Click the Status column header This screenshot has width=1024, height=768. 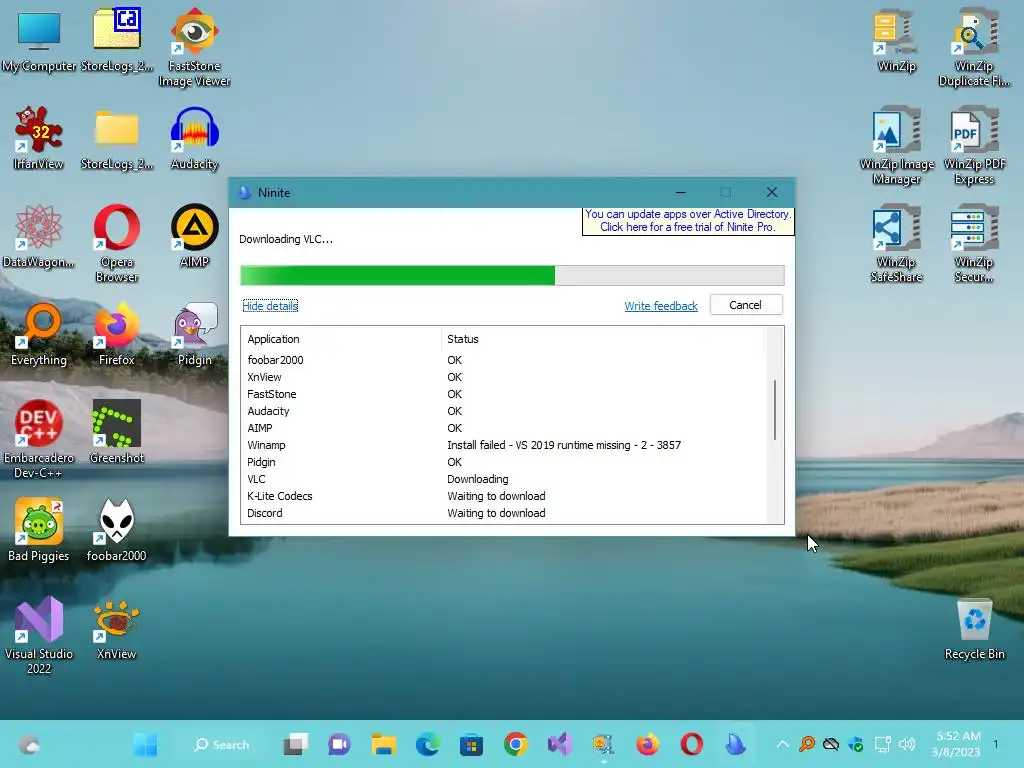(x=603, y=339)
